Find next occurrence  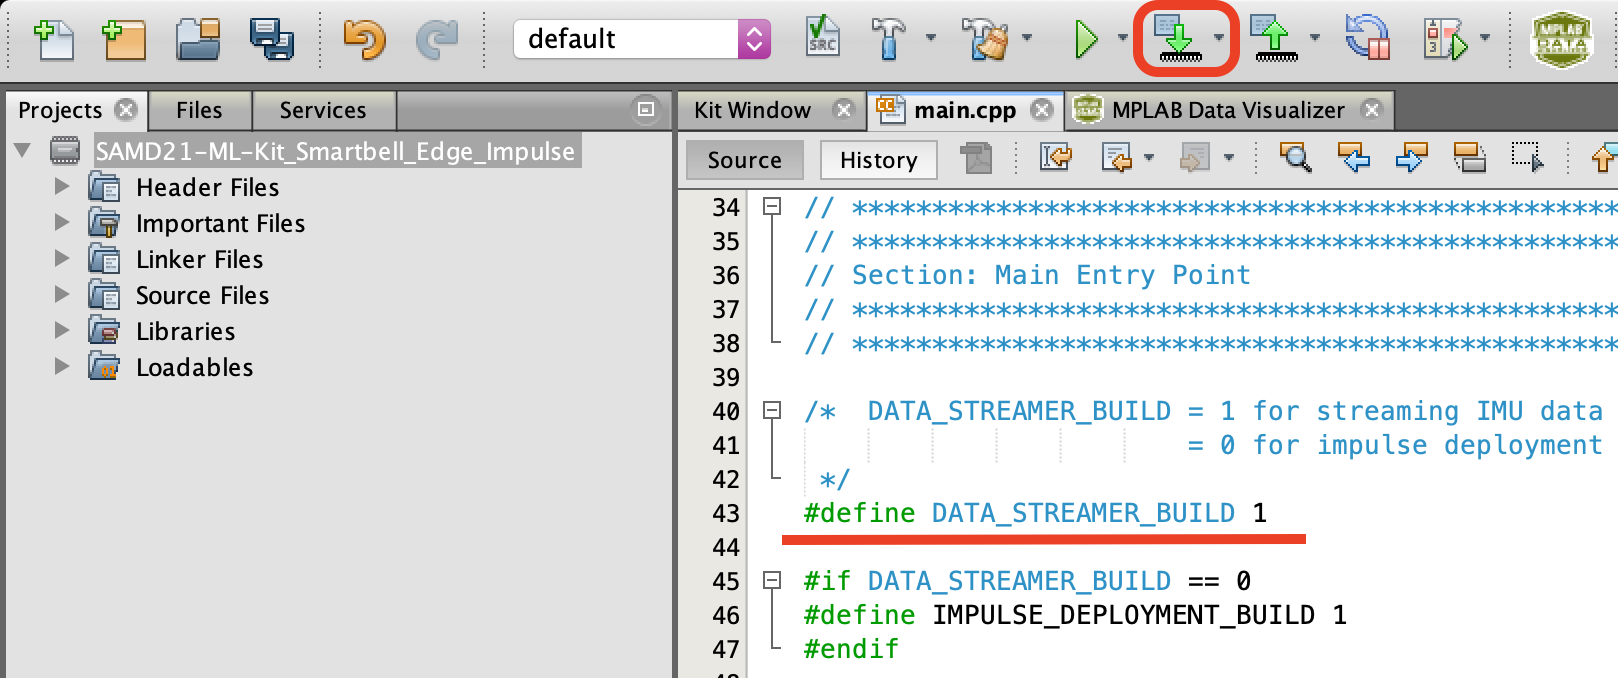click(x=1411, y=157)
